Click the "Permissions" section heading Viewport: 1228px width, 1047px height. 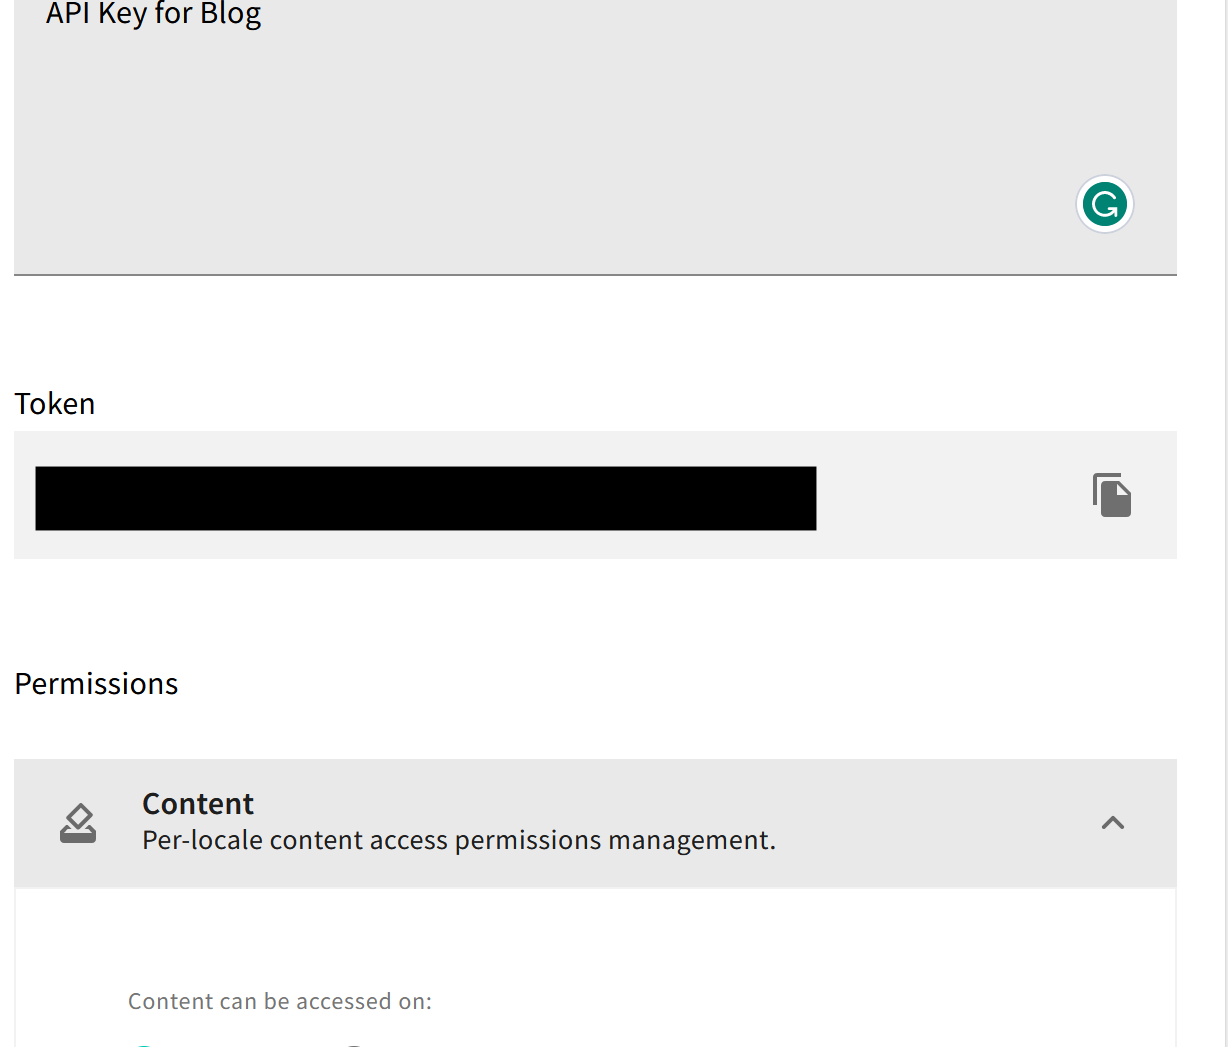pos(96,684)
